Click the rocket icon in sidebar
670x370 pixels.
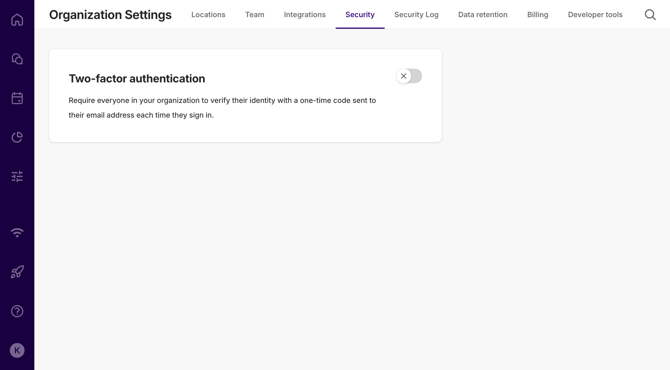pyautogui.click(x=17, y=272)
